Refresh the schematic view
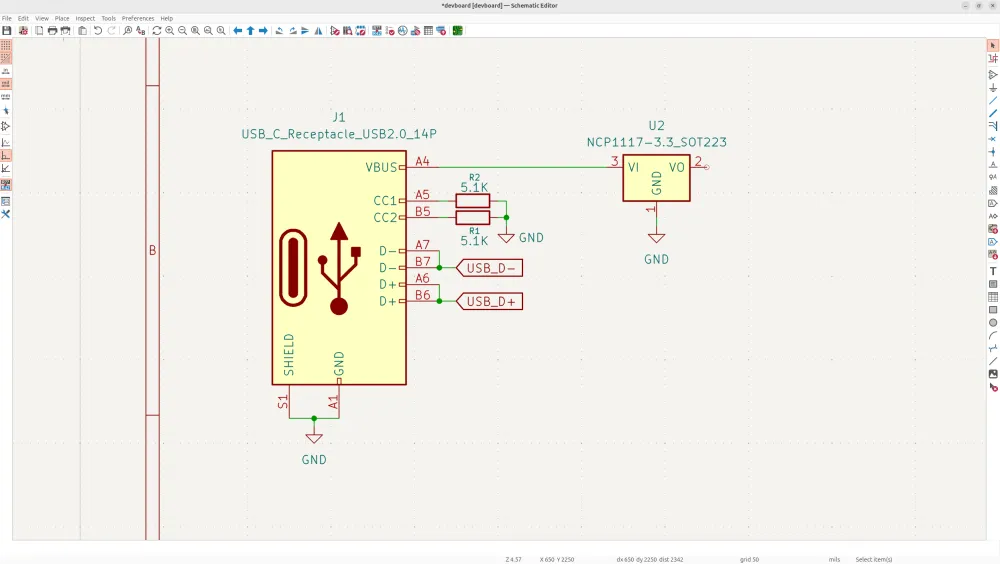 pyautogui.click(x=157, y=31)
